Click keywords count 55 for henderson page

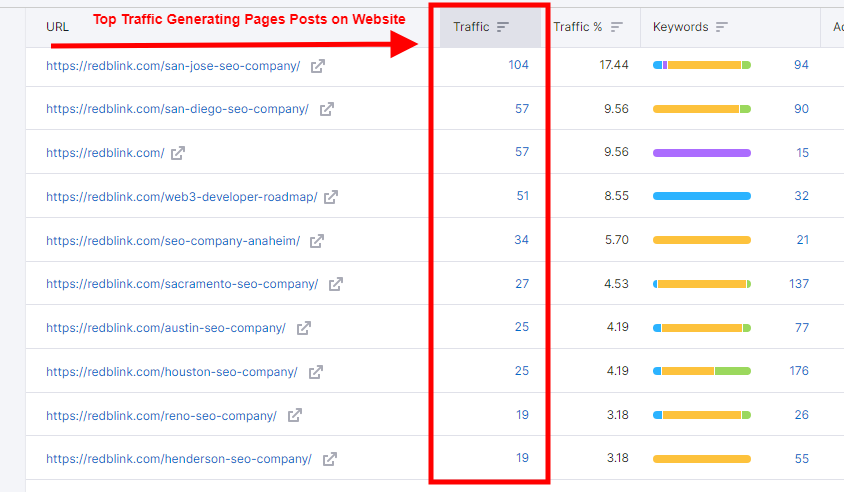click(801, 459)
